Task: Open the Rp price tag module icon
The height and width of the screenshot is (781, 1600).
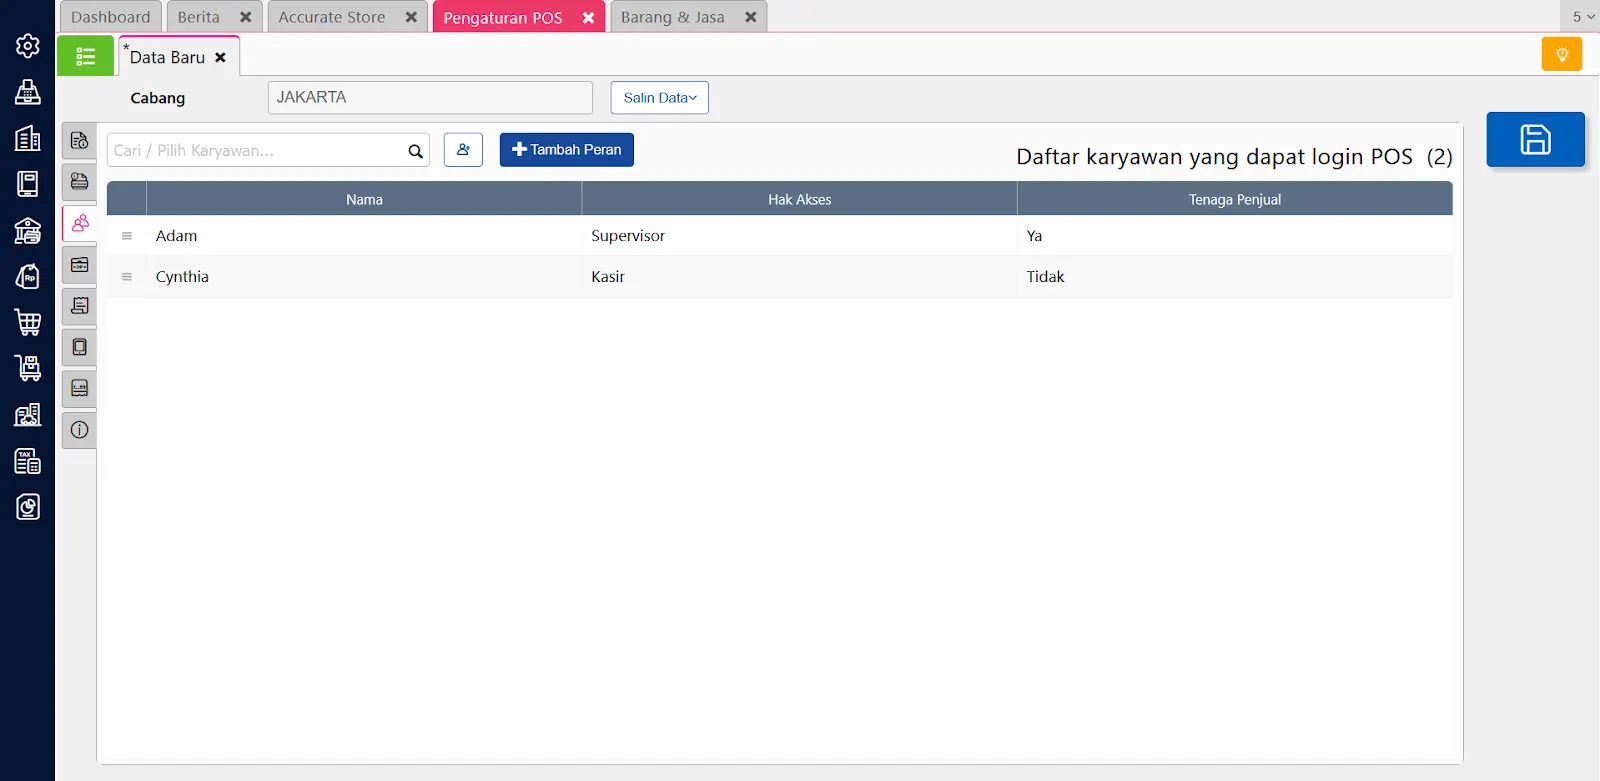Action: (x=28, y=276)
